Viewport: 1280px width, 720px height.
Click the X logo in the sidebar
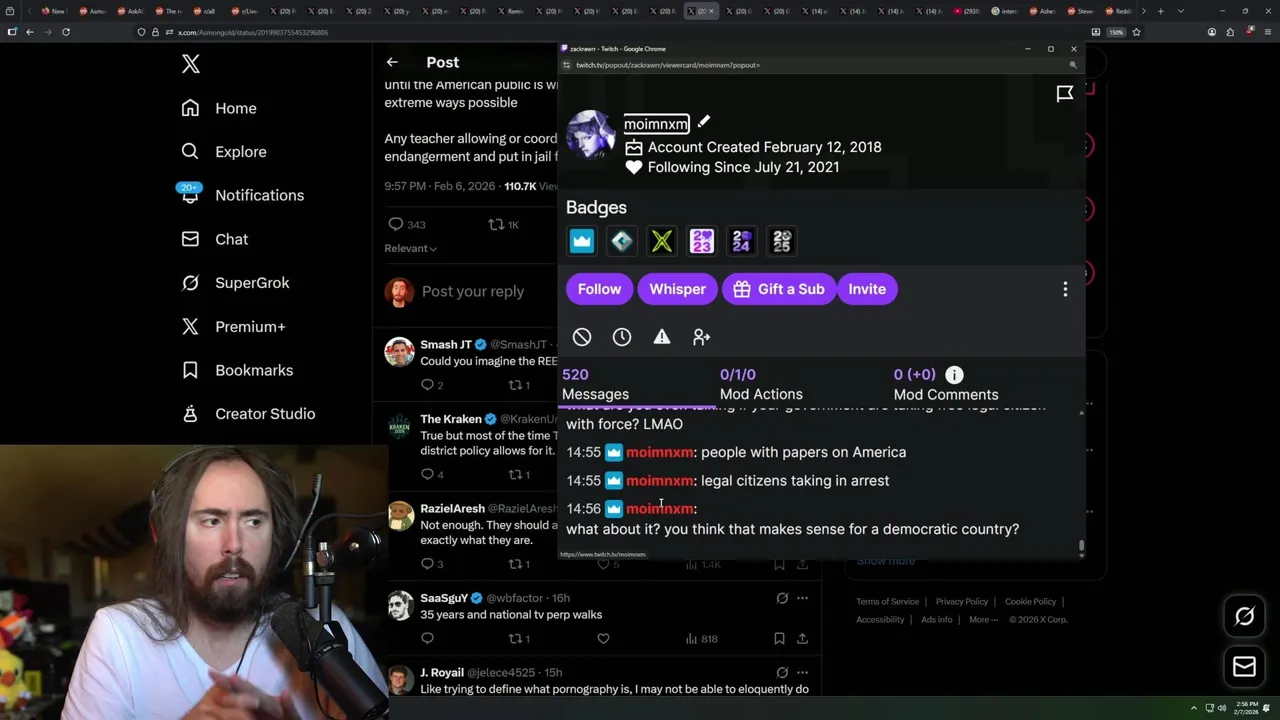191,64
